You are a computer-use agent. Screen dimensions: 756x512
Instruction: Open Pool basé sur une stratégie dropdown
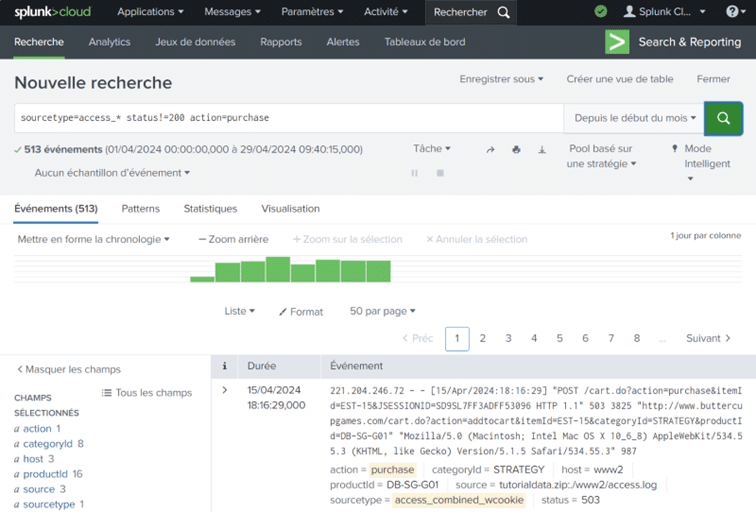[601, 156]
